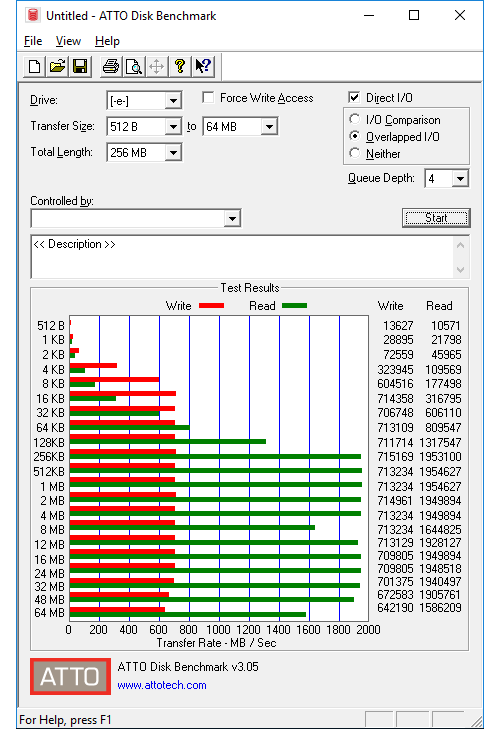Click the ATTO app icon in the title bar
The width and height of the screenshot is (500, 729).
[x=33, y=15]
